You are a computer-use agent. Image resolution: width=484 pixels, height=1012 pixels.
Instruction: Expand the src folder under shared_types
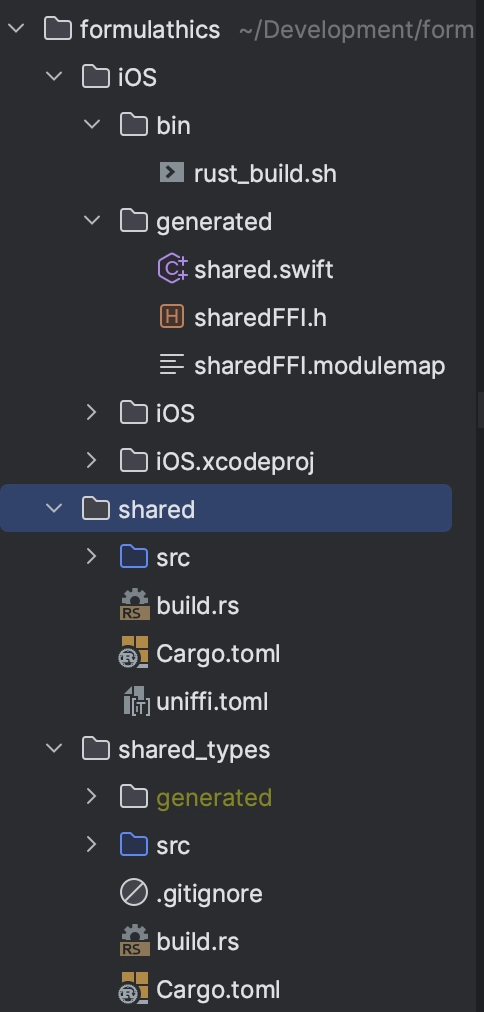coord(92,844)
